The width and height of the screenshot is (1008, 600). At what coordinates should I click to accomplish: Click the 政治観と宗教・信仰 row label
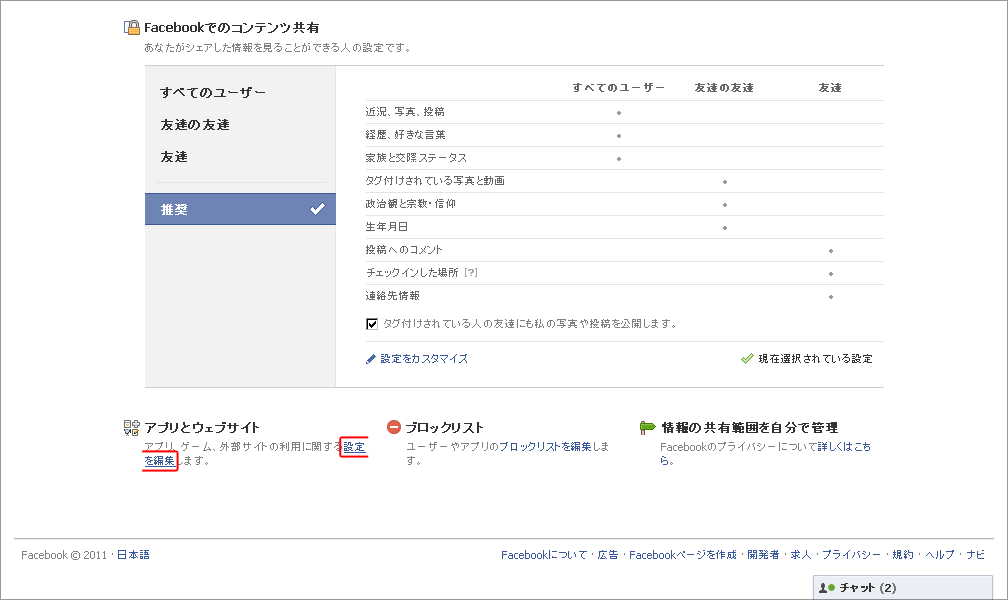click(411, 204)
